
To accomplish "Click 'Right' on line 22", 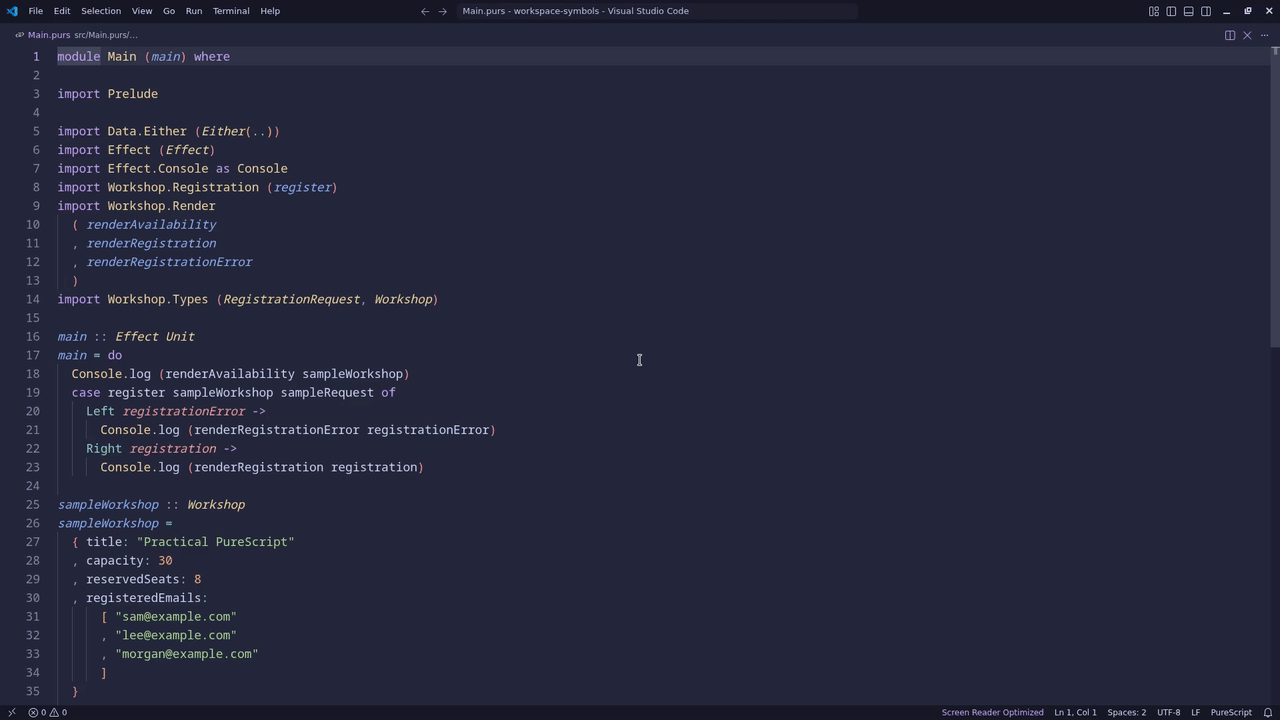I will [104, 449].
